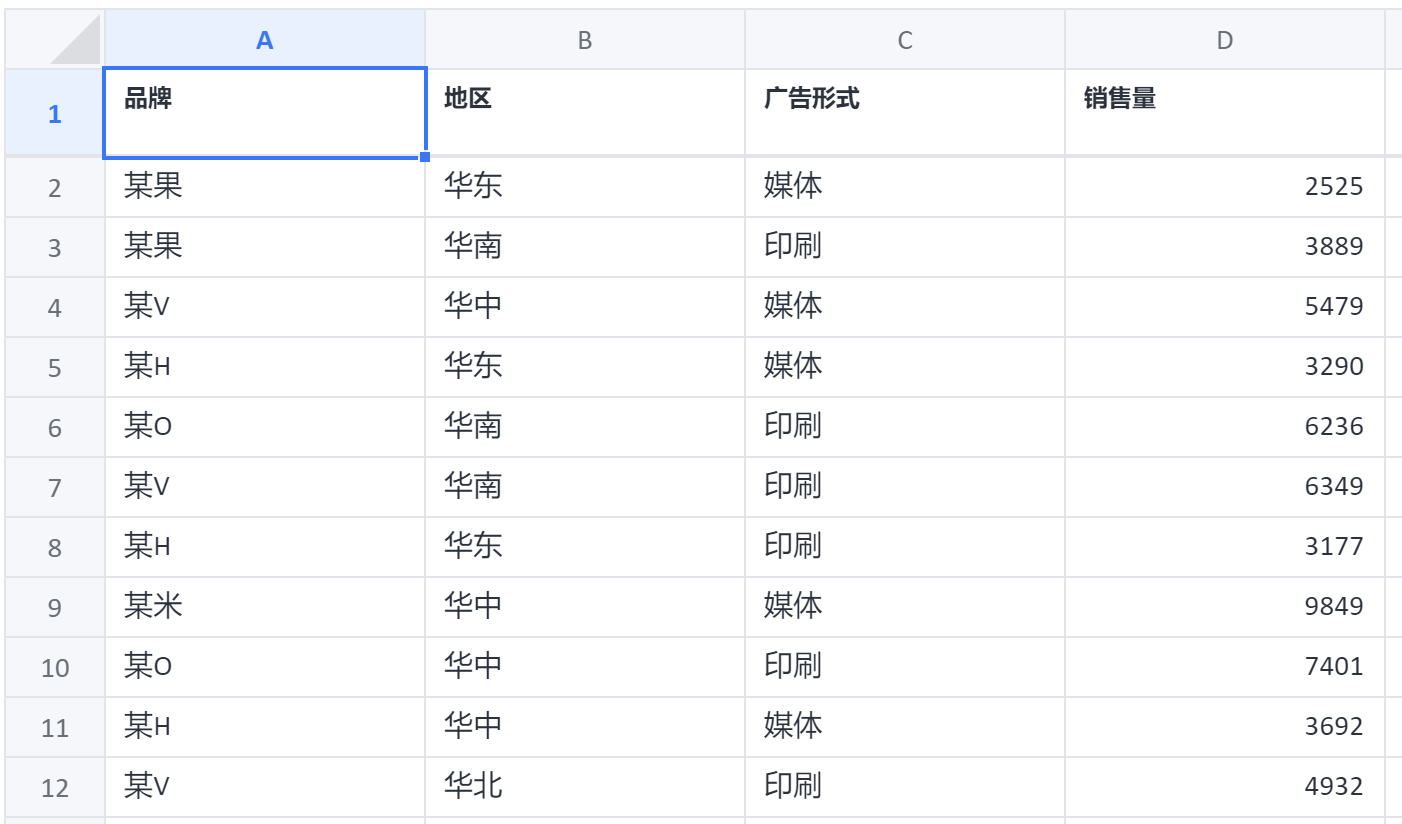Select row 12 header
This screenshot has height=824, width=1402.
point(54,787)
